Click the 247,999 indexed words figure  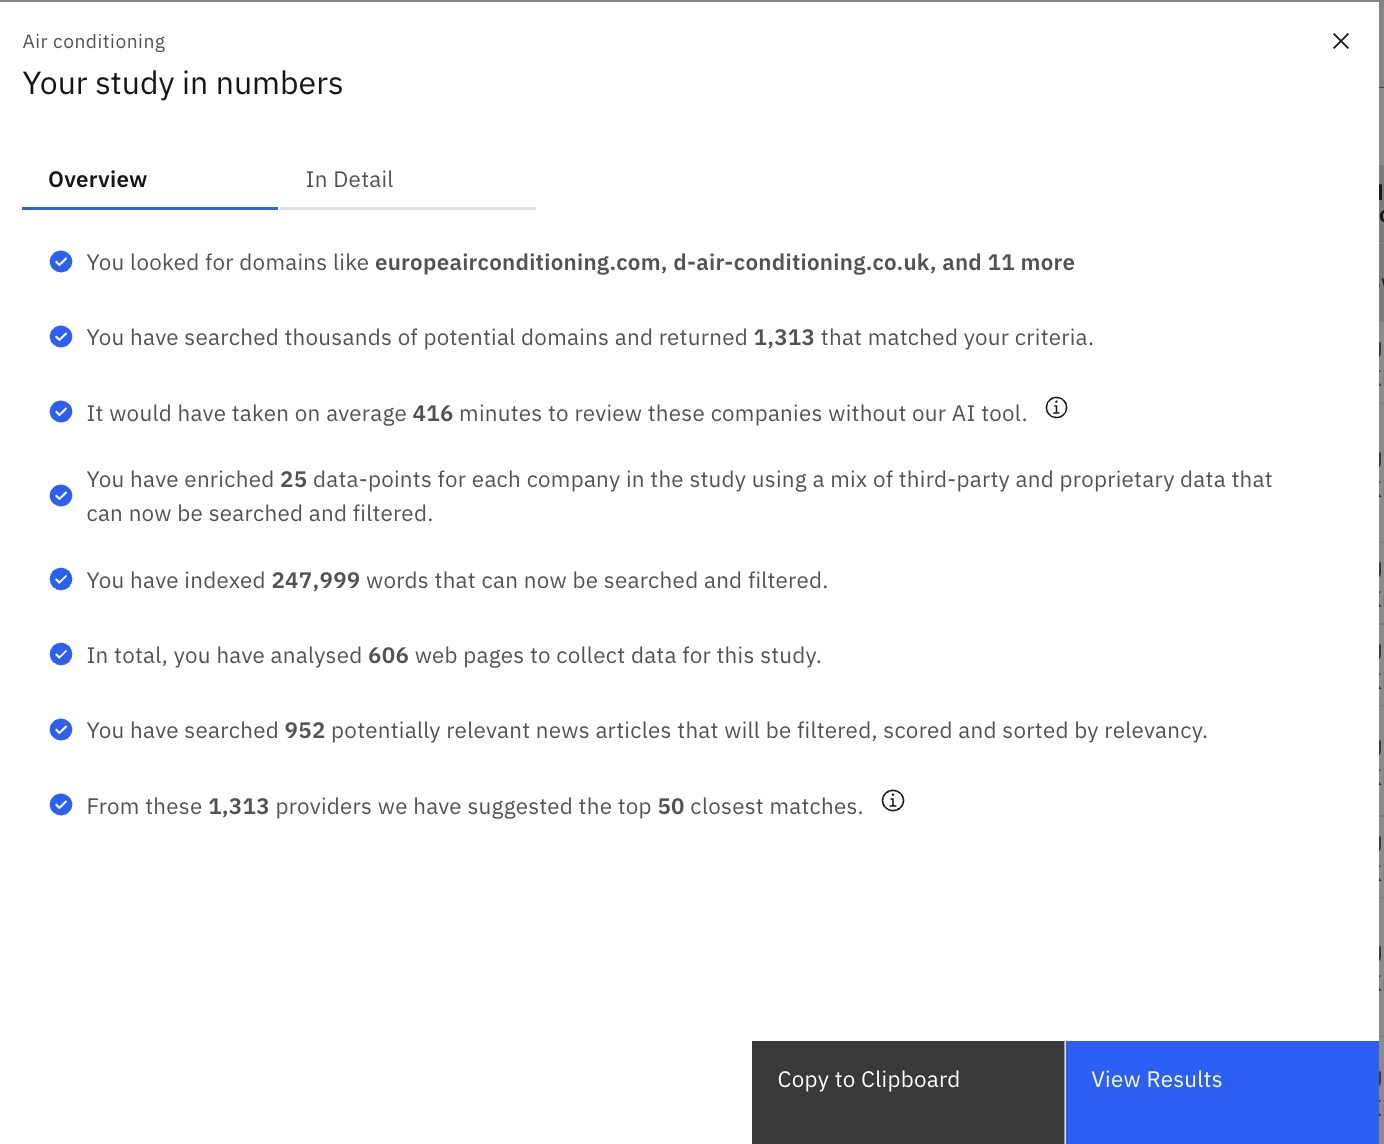[315, 581]
